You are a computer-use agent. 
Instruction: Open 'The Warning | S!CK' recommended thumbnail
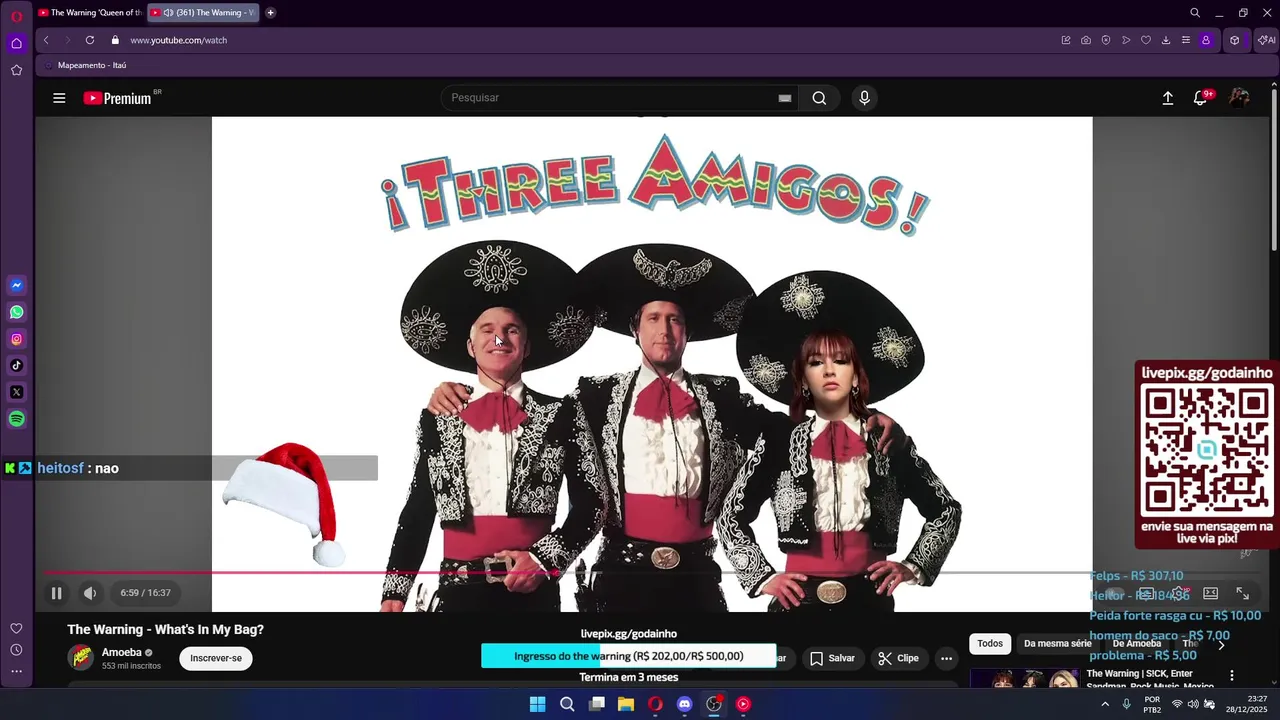tap(1024, 678)
